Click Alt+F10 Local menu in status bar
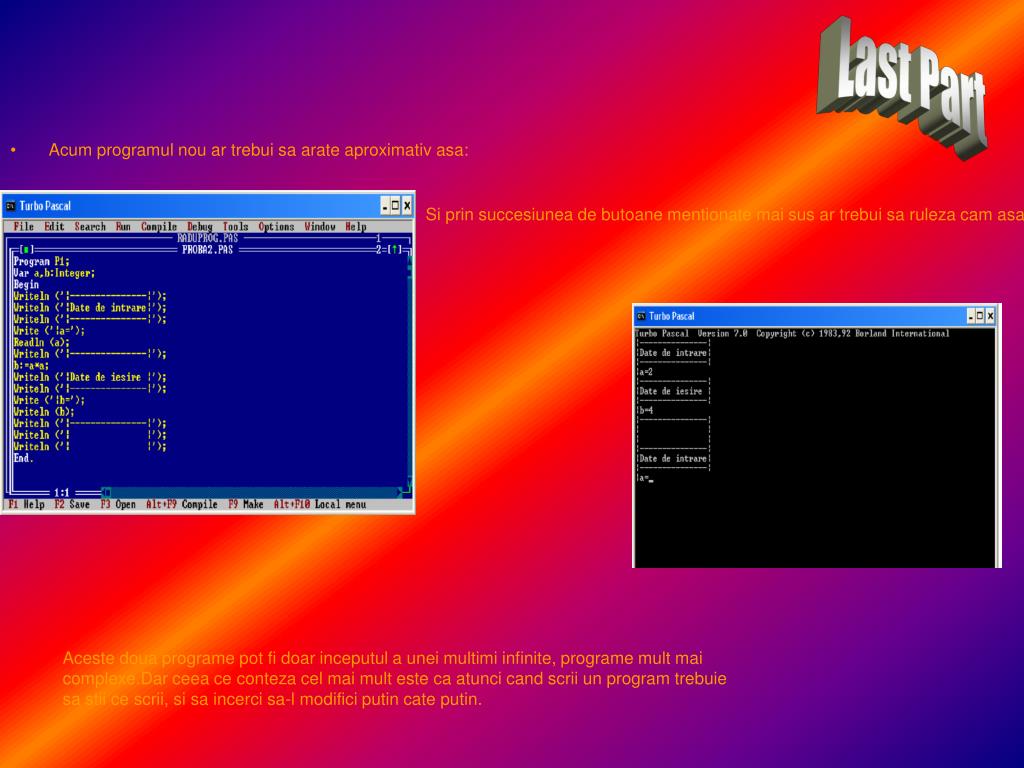This screenshot has width=1024, height=768. coord(320,504)
